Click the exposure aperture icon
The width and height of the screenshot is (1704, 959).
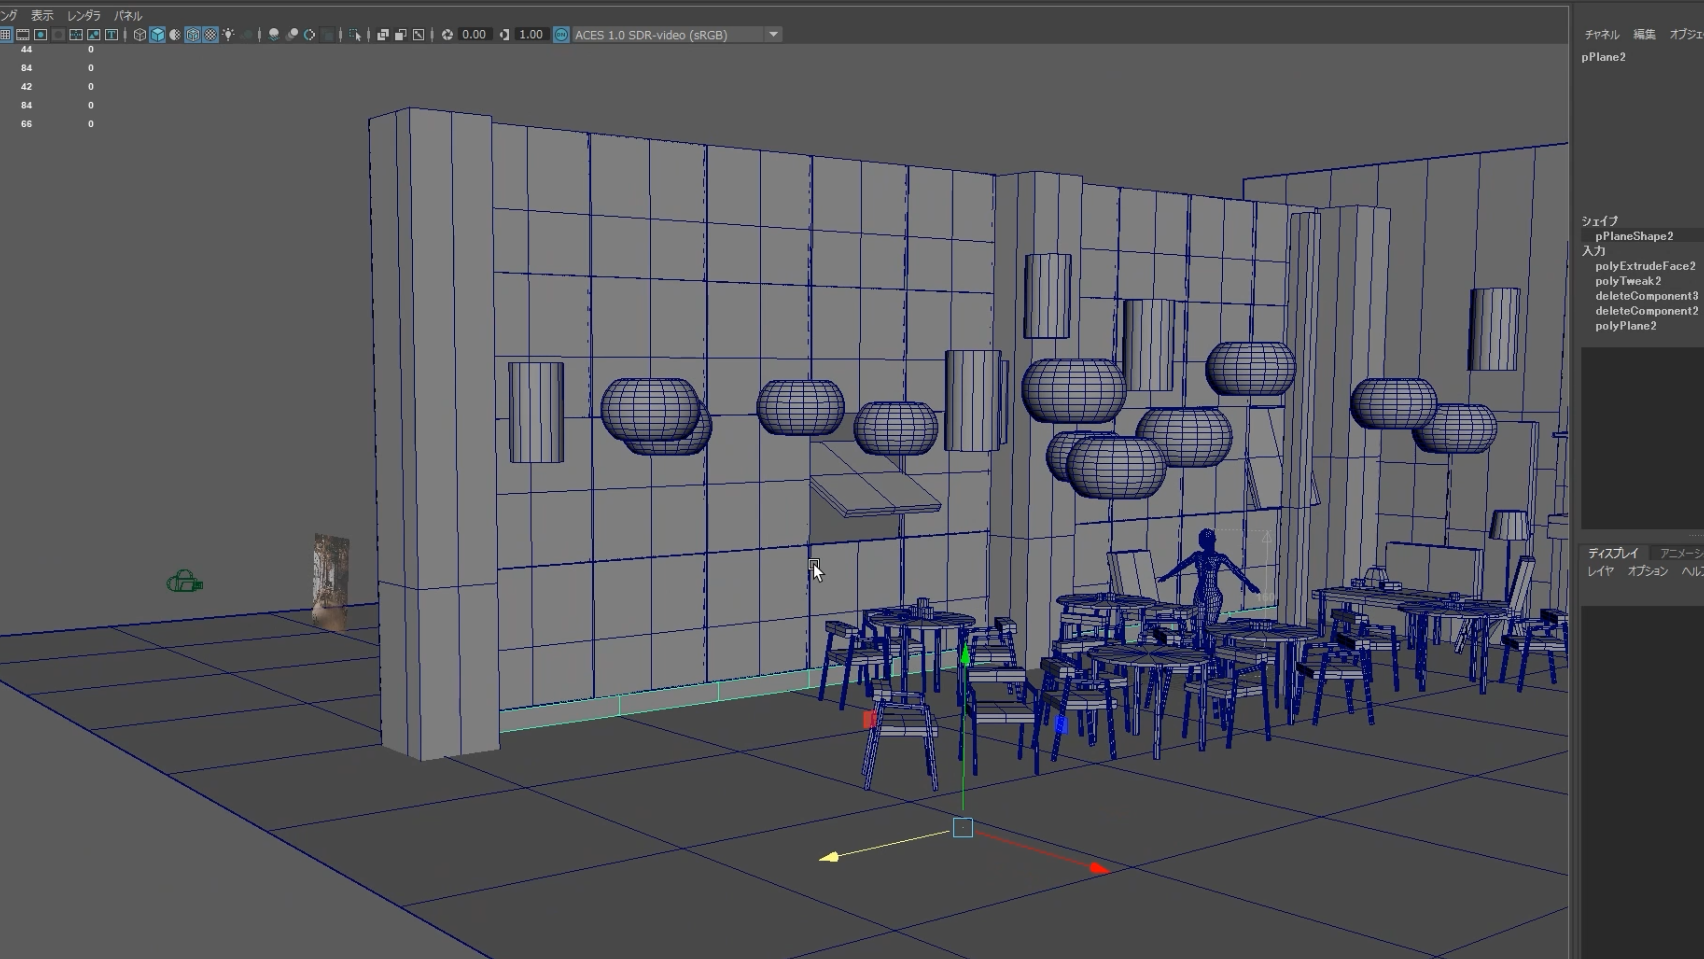coord(447,35)
